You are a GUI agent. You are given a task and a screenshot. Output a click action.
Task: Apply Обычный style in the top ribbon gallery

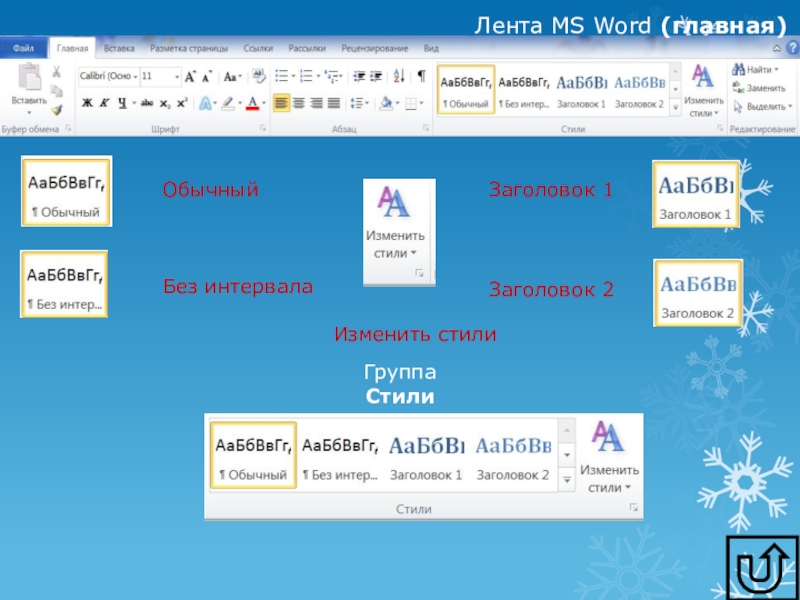(466, 89)
